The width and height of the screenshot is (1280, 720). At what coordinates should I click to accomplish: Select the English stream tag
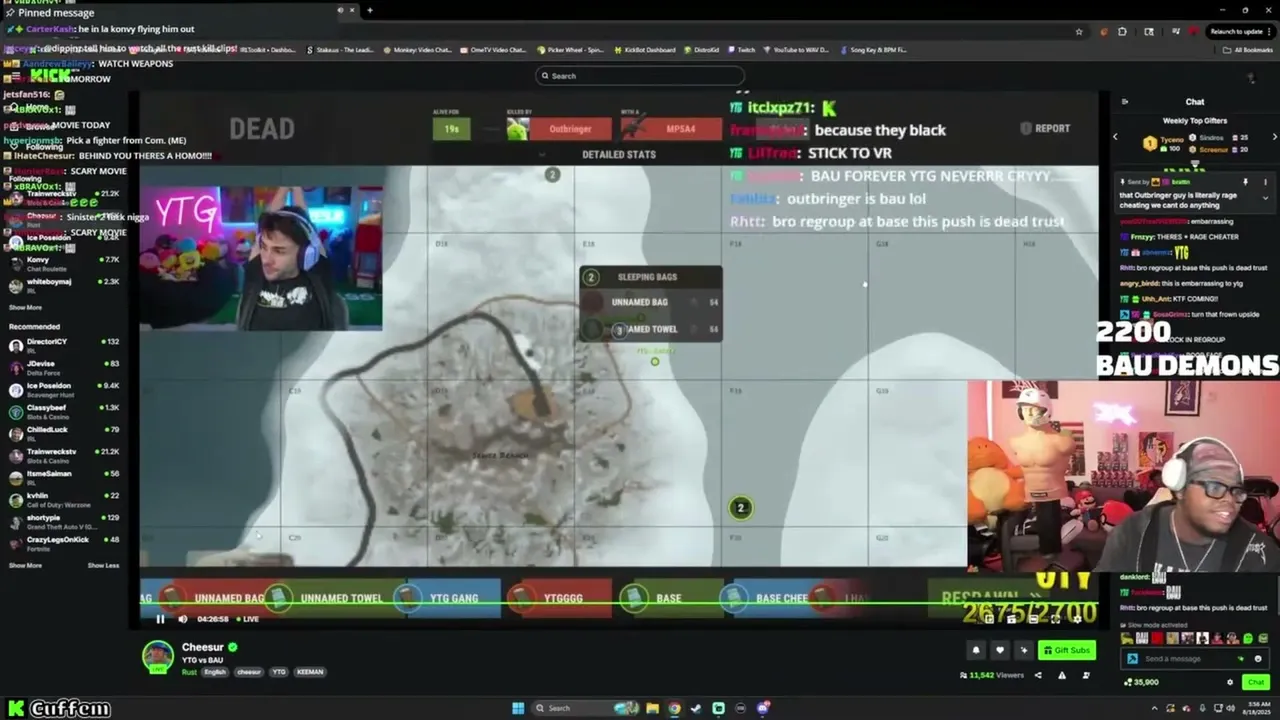216,672
